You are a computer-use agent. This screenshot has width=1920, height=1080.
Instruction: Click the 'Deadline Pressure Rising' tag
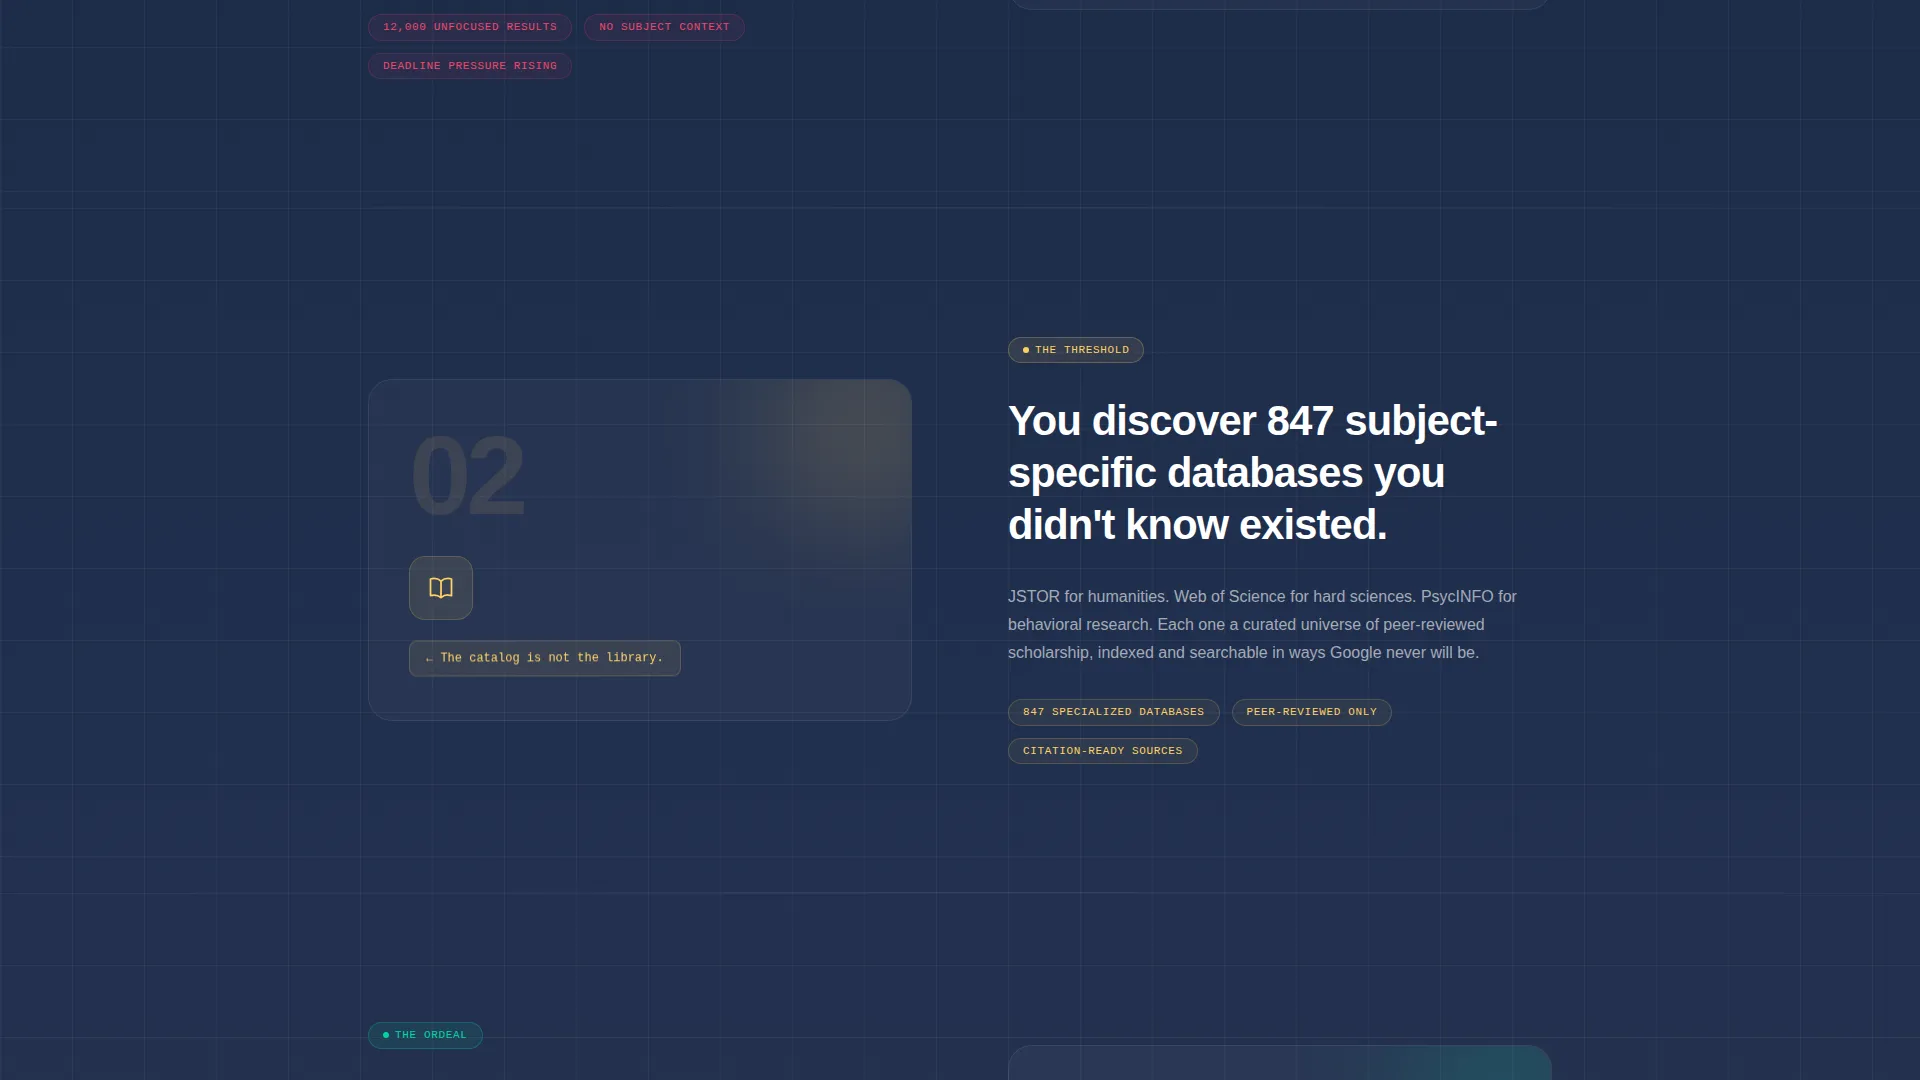[470, 66]
